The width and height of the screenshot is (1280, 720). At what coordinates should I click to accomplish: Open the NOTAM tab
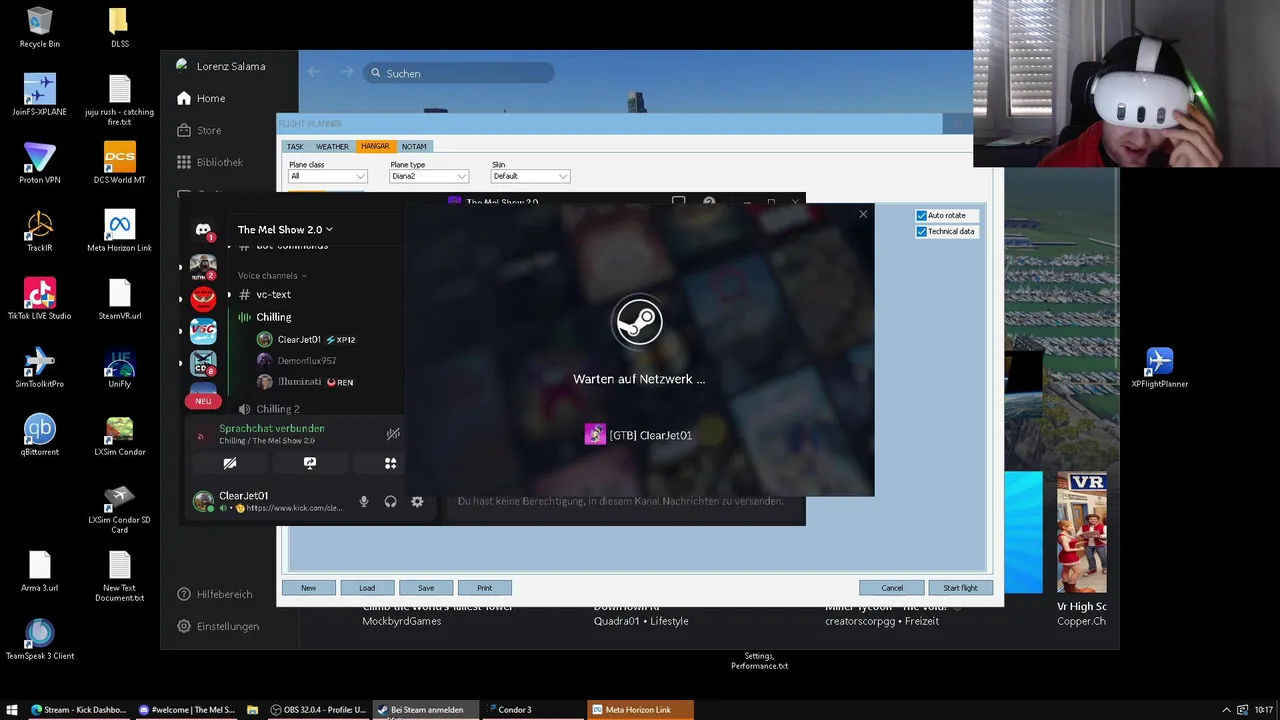coord(414,146)
